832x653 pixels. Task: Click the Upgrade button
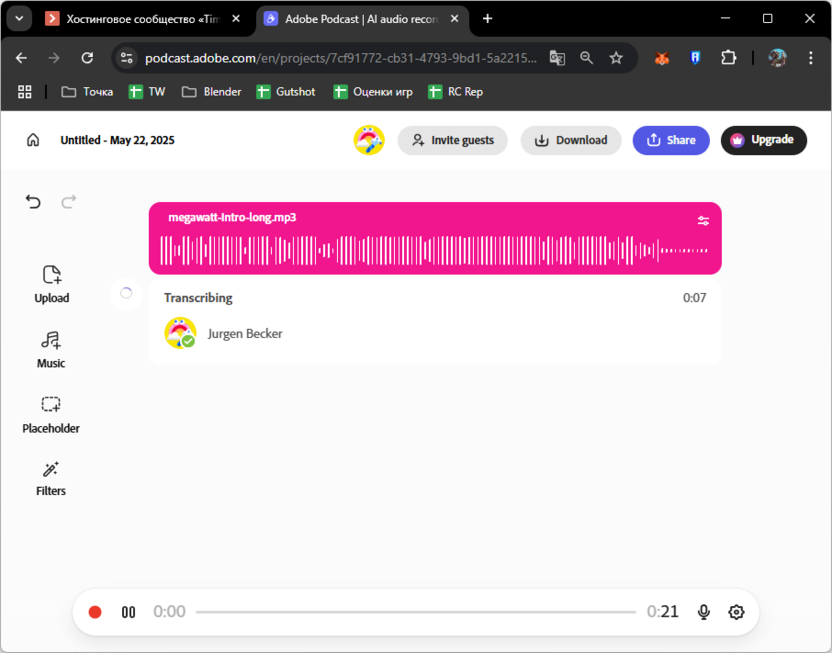764,140
